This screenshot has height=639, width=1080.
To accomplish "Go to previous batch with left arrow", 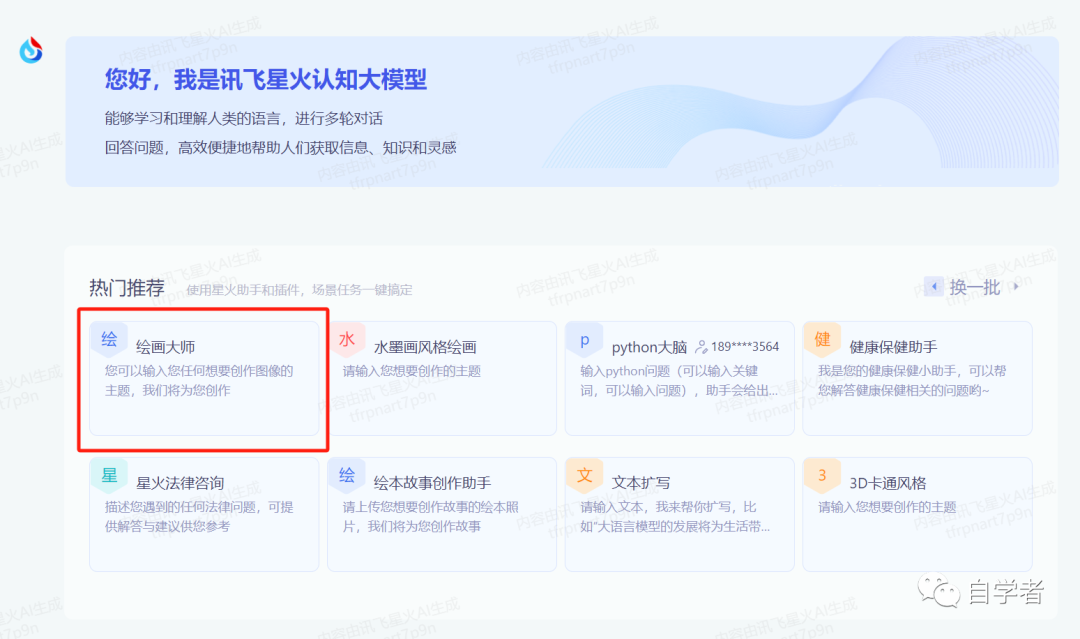I will click(x=934, y=286).
